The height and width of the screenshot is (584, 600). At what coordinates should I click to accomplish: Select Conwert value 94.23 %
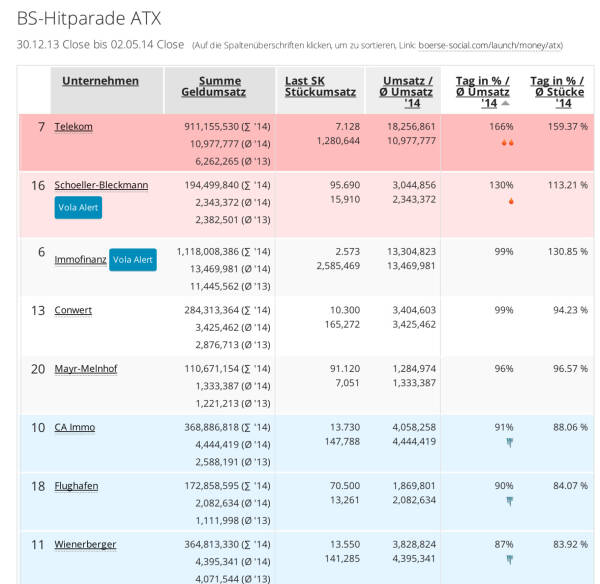[x=570, y=310]
